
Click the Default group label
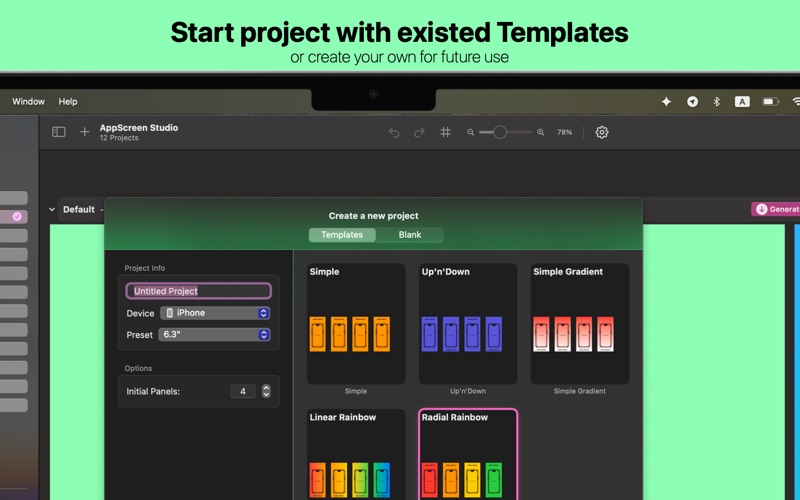point(79,209)
